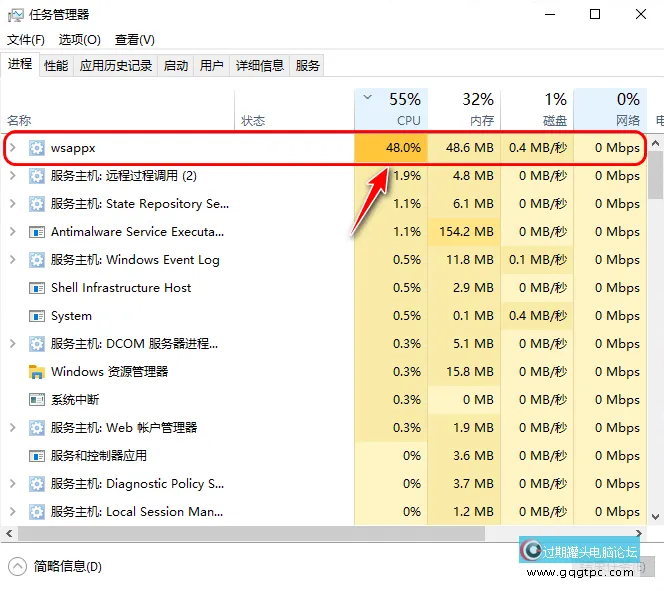Switch to the 性能 tab
Viewport: 664px width, 591px height.
click(56, 66)
